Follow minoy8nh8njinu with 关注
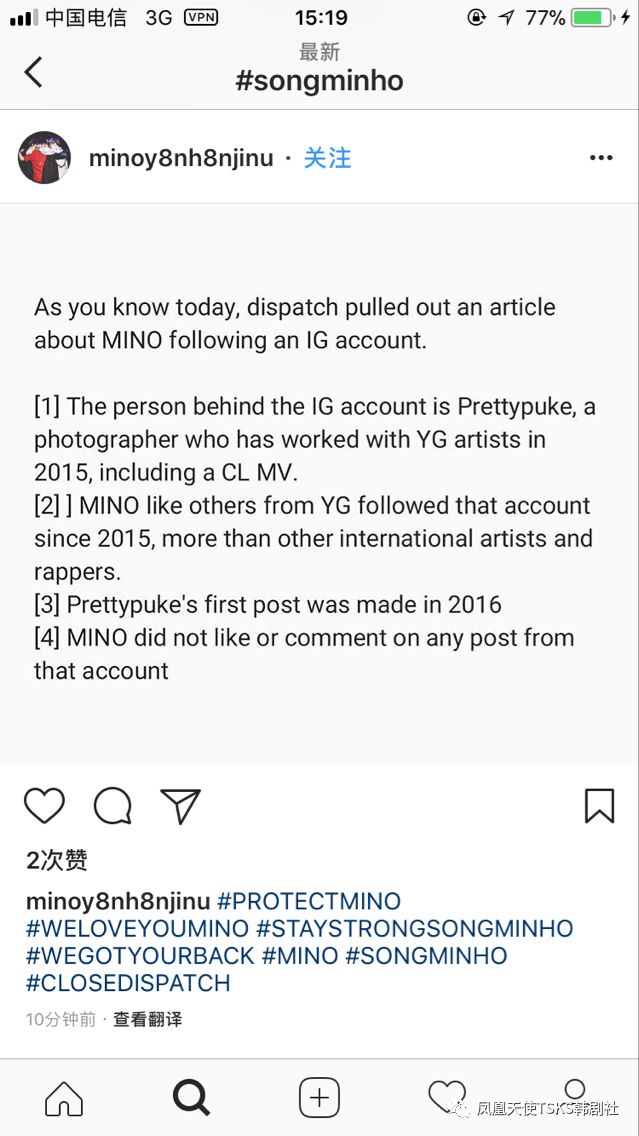 tap(328, 158)
